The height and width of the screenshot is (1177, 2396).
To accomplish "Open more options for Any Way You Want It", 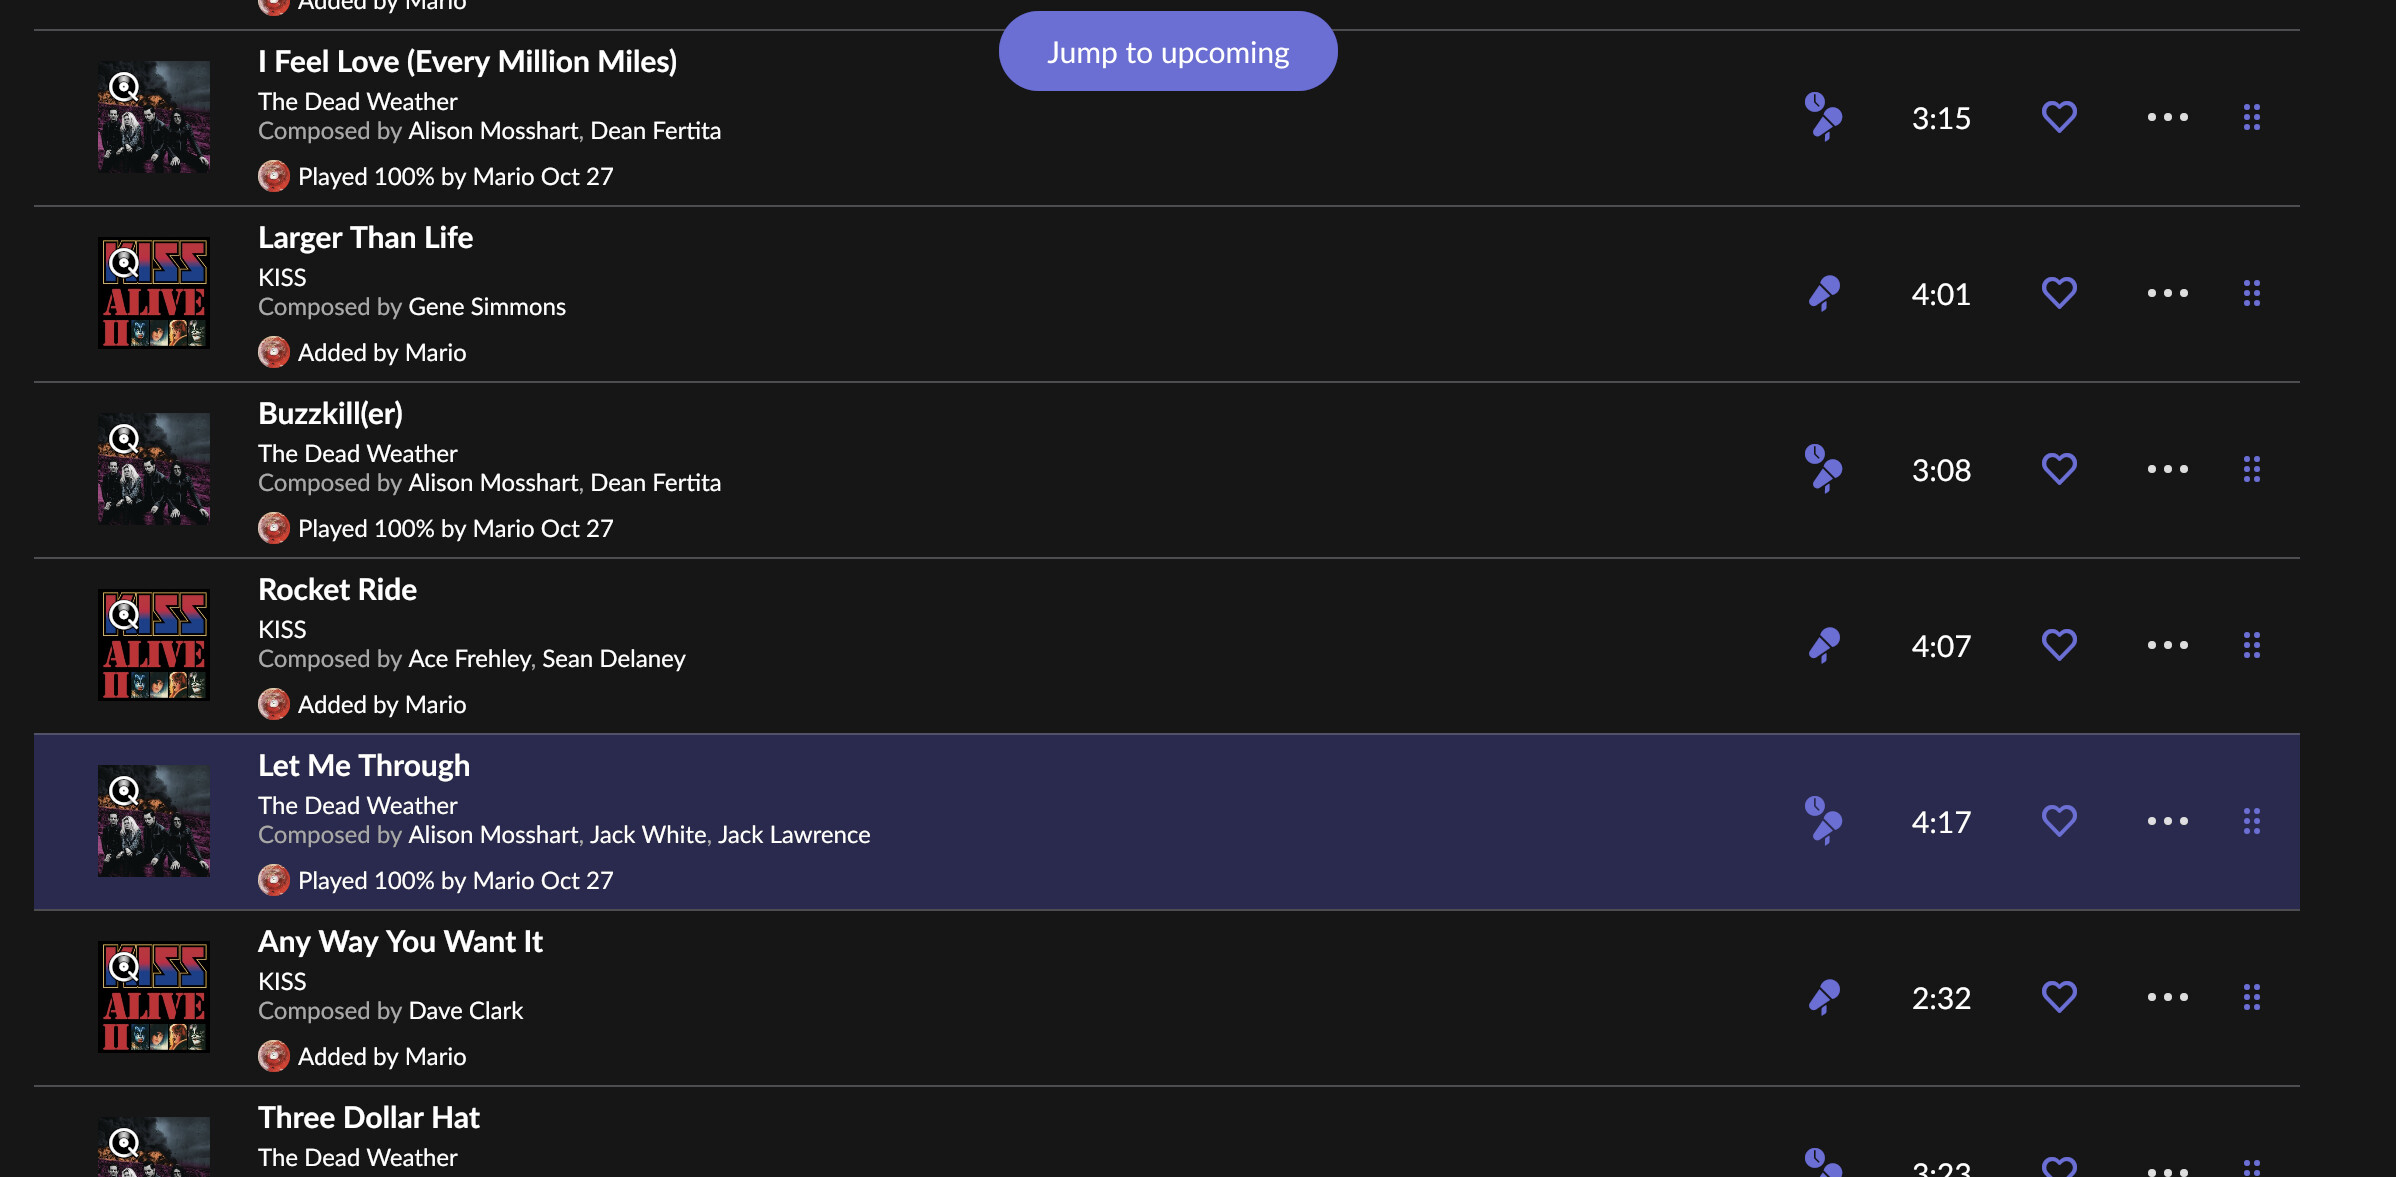I will 2167,997.
